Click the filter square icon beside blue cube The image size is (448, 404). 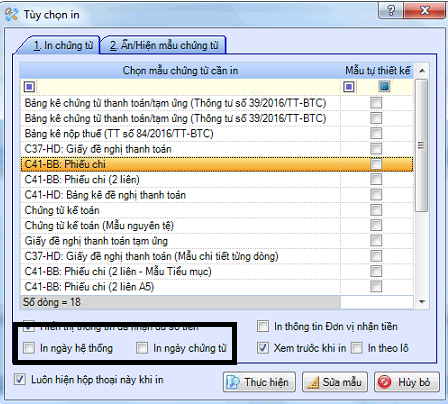[x=349, y=87]
